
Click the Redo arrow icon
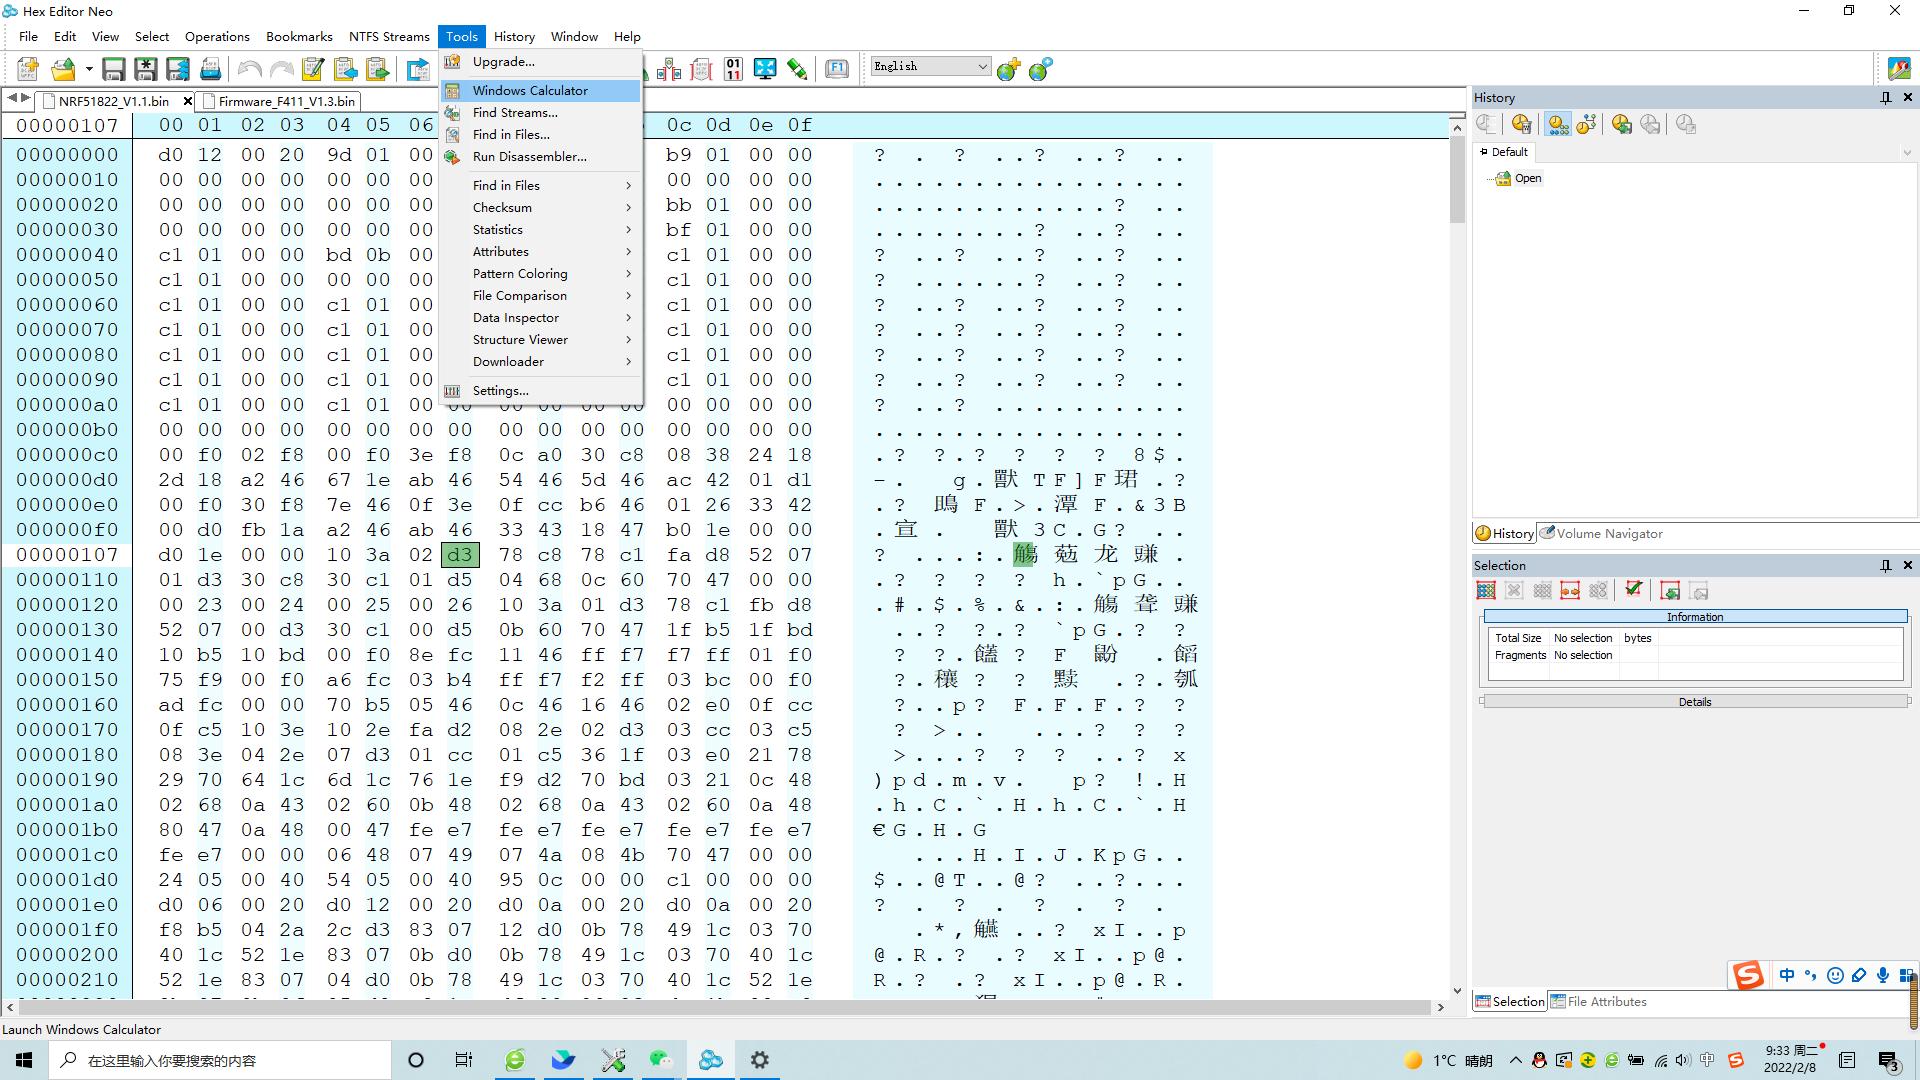coord(281,69)
